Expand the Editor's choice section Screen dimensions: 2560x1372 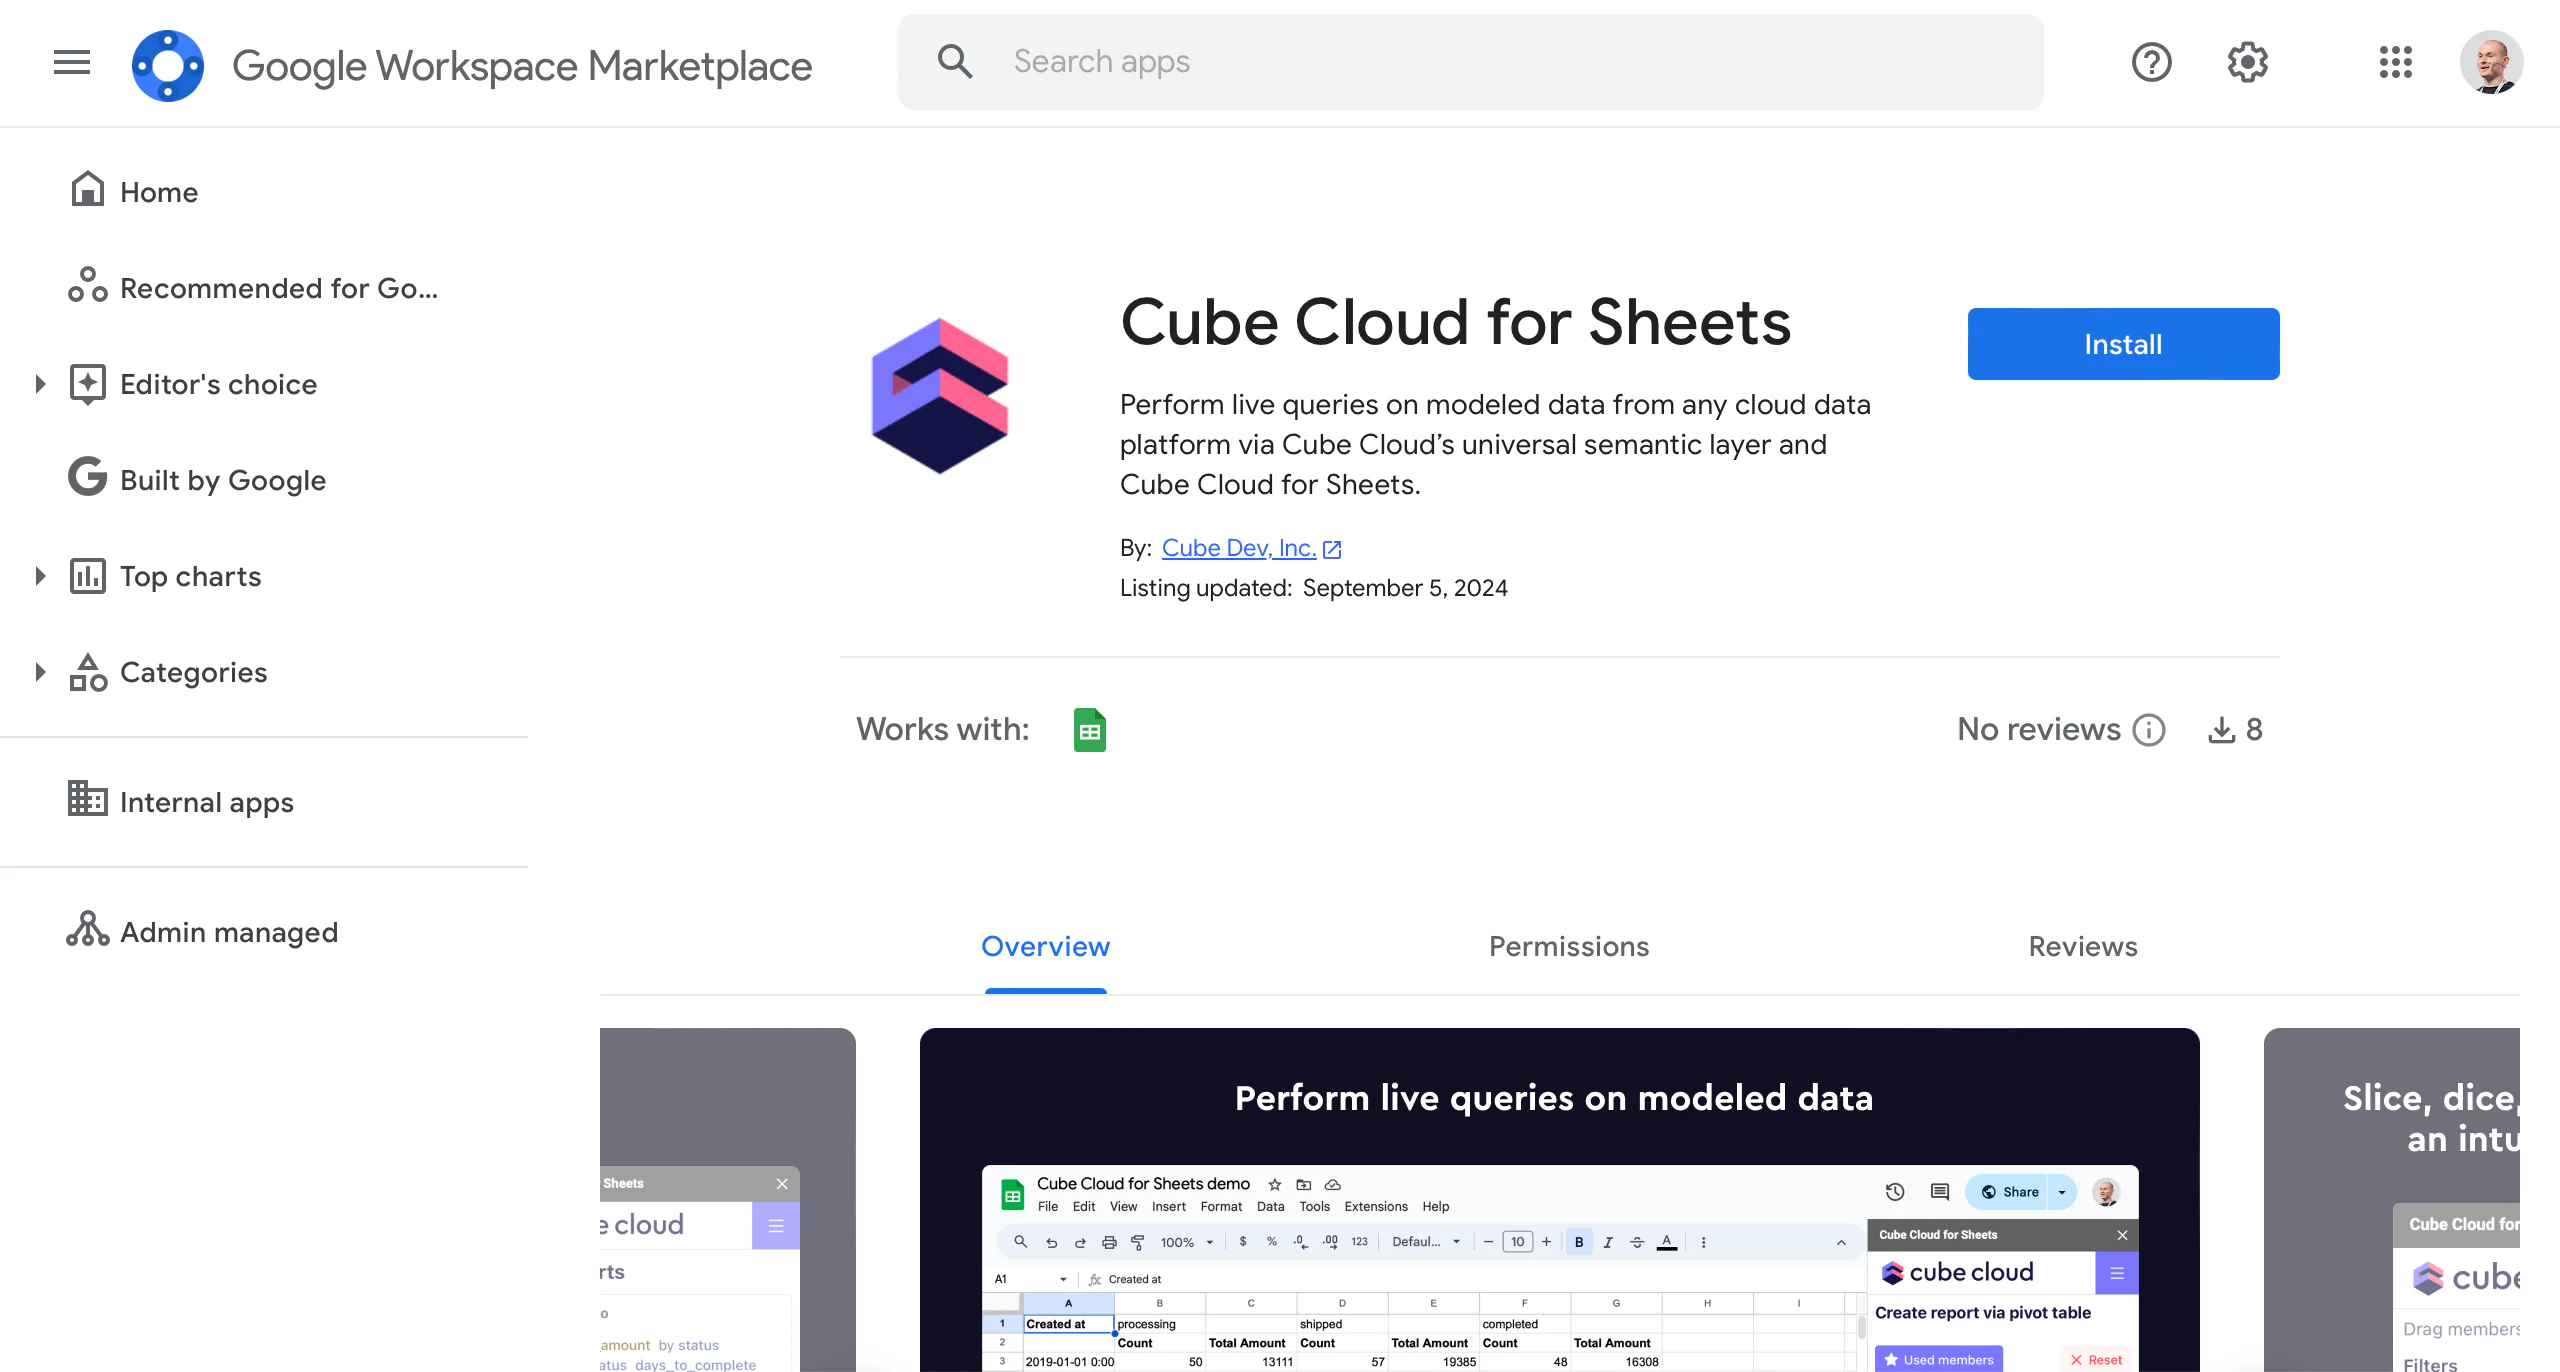(x=40, y=384)
